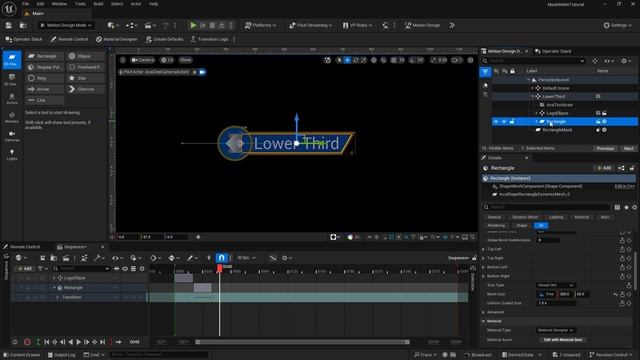Switch to the Remote Control tab

click(22, 247)
